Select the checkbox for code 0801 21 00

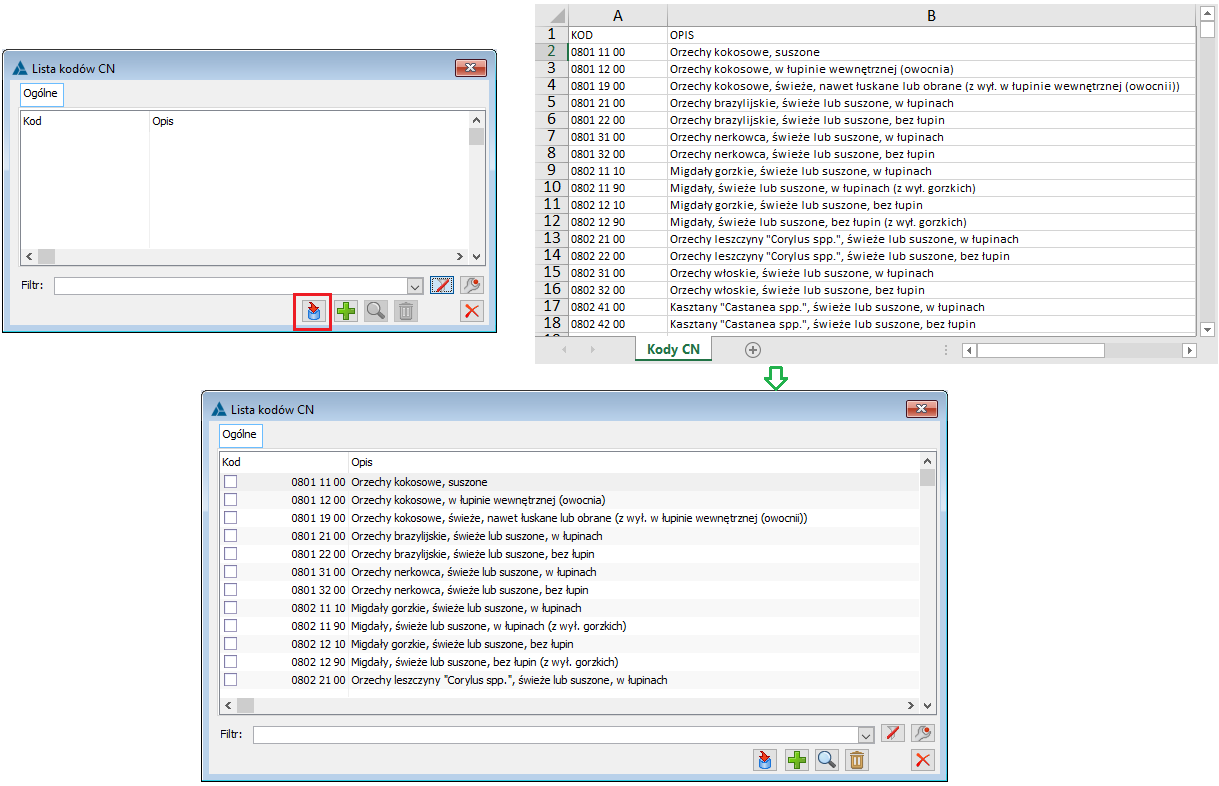pos(231,536)
